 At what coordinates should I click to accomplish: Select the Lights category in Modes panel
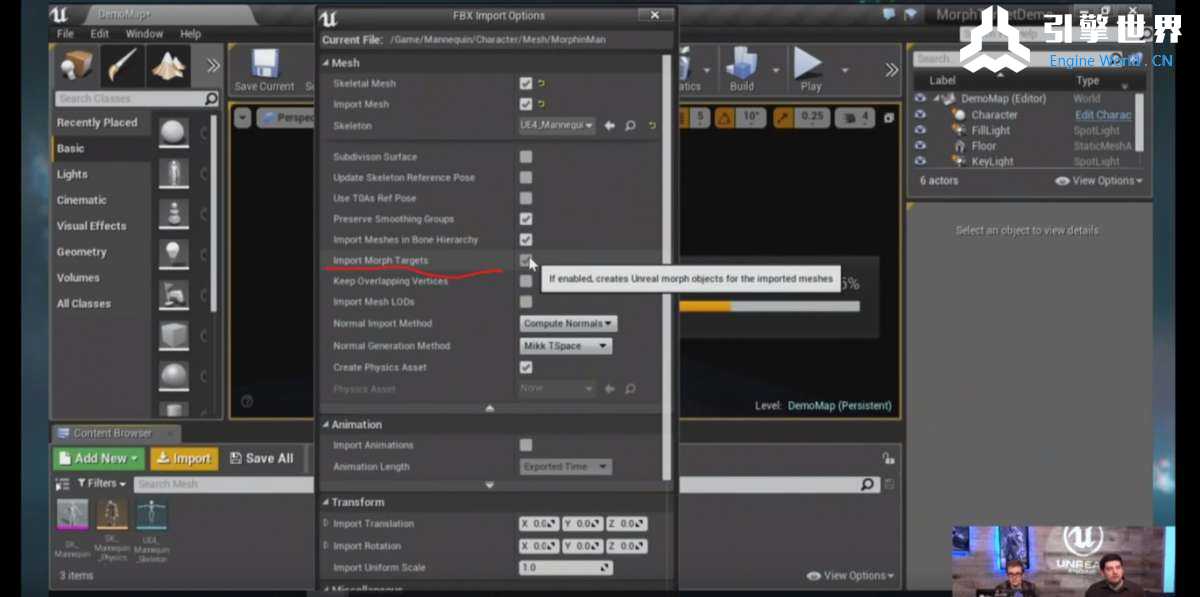click(72, 174)
